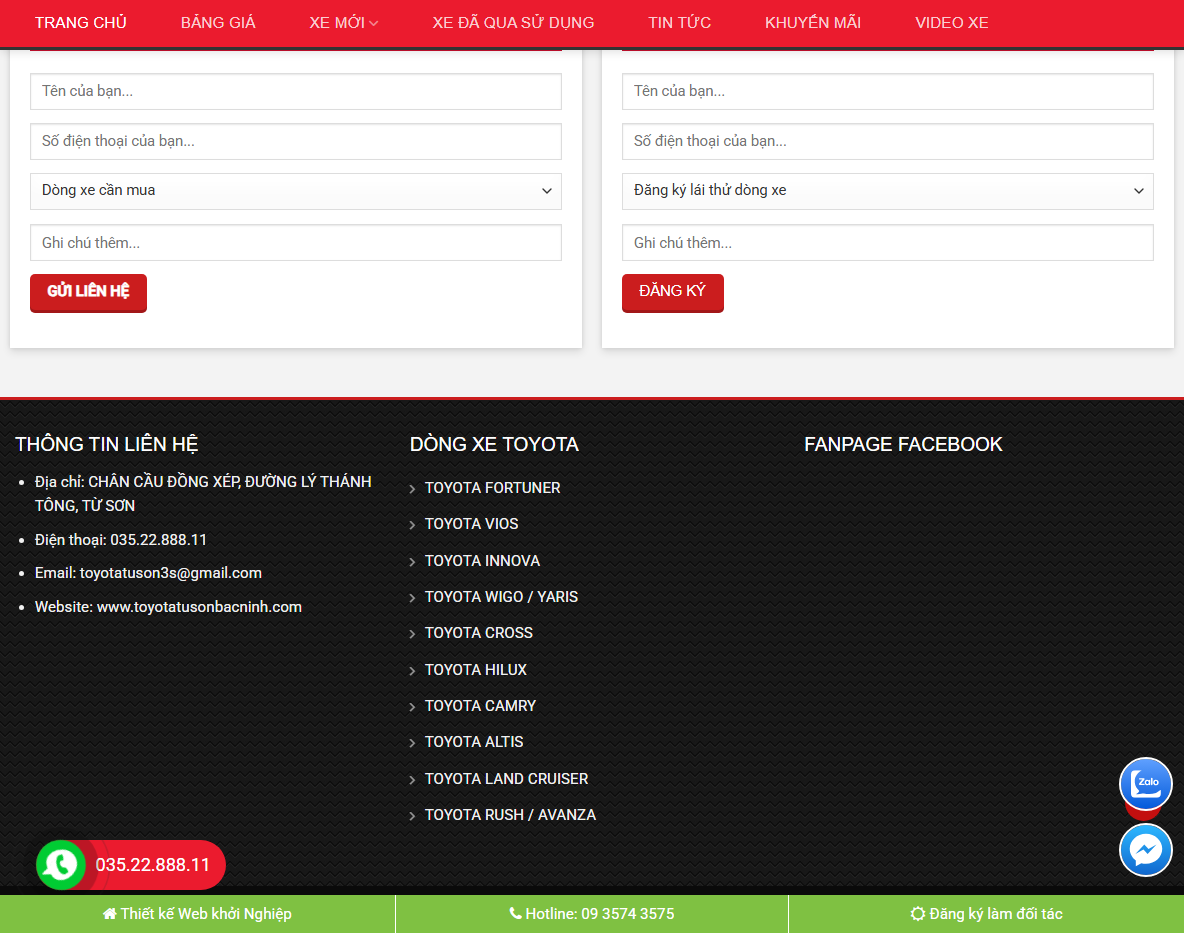Open the Dòng xe cần mua dropdown
Screen dimensions: 1184x933
coord(296,190)
